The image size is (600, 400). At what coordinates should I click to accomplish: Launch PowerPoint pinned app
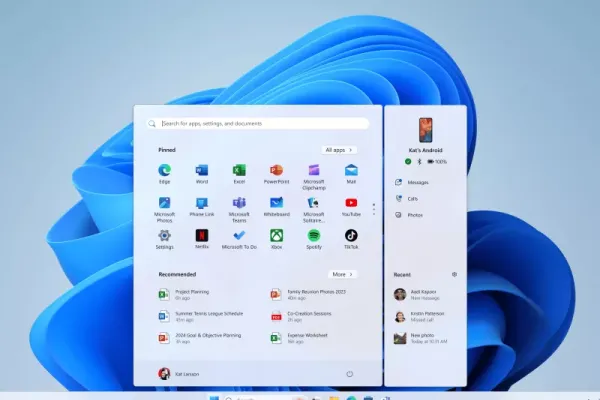[276, 173]
